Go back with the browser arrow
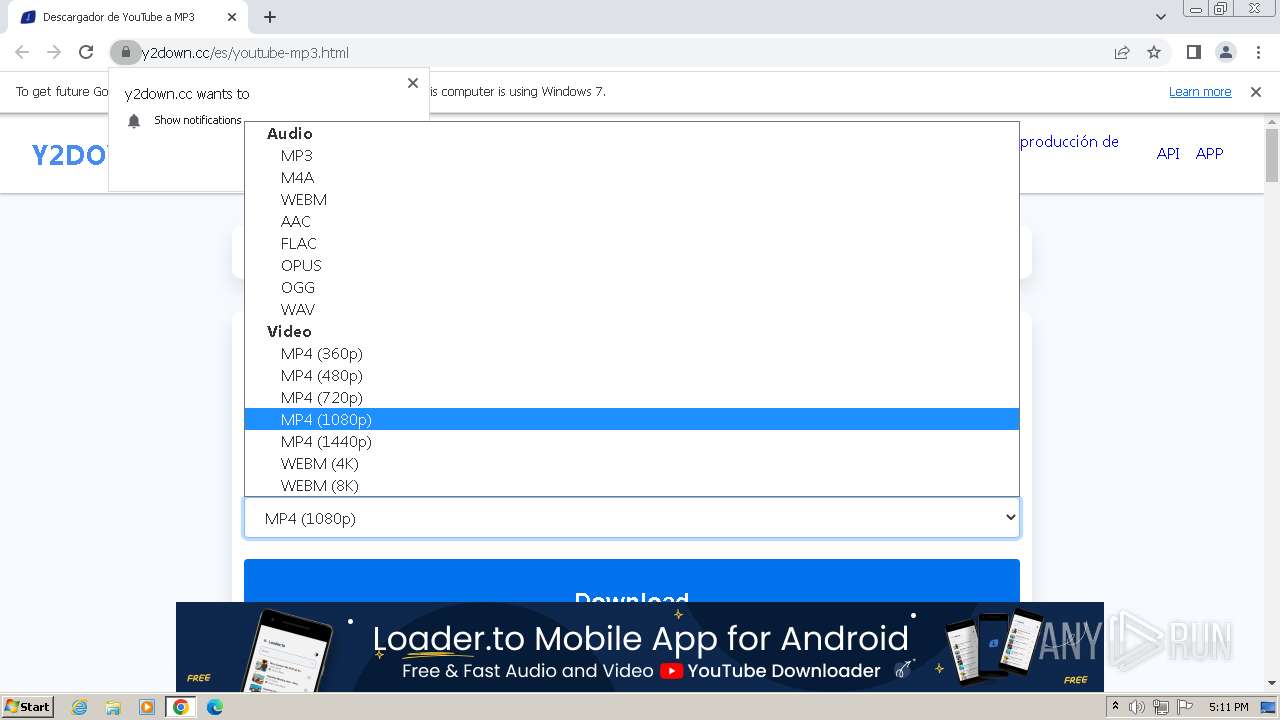1280x720 pixels. click(22, 53)
